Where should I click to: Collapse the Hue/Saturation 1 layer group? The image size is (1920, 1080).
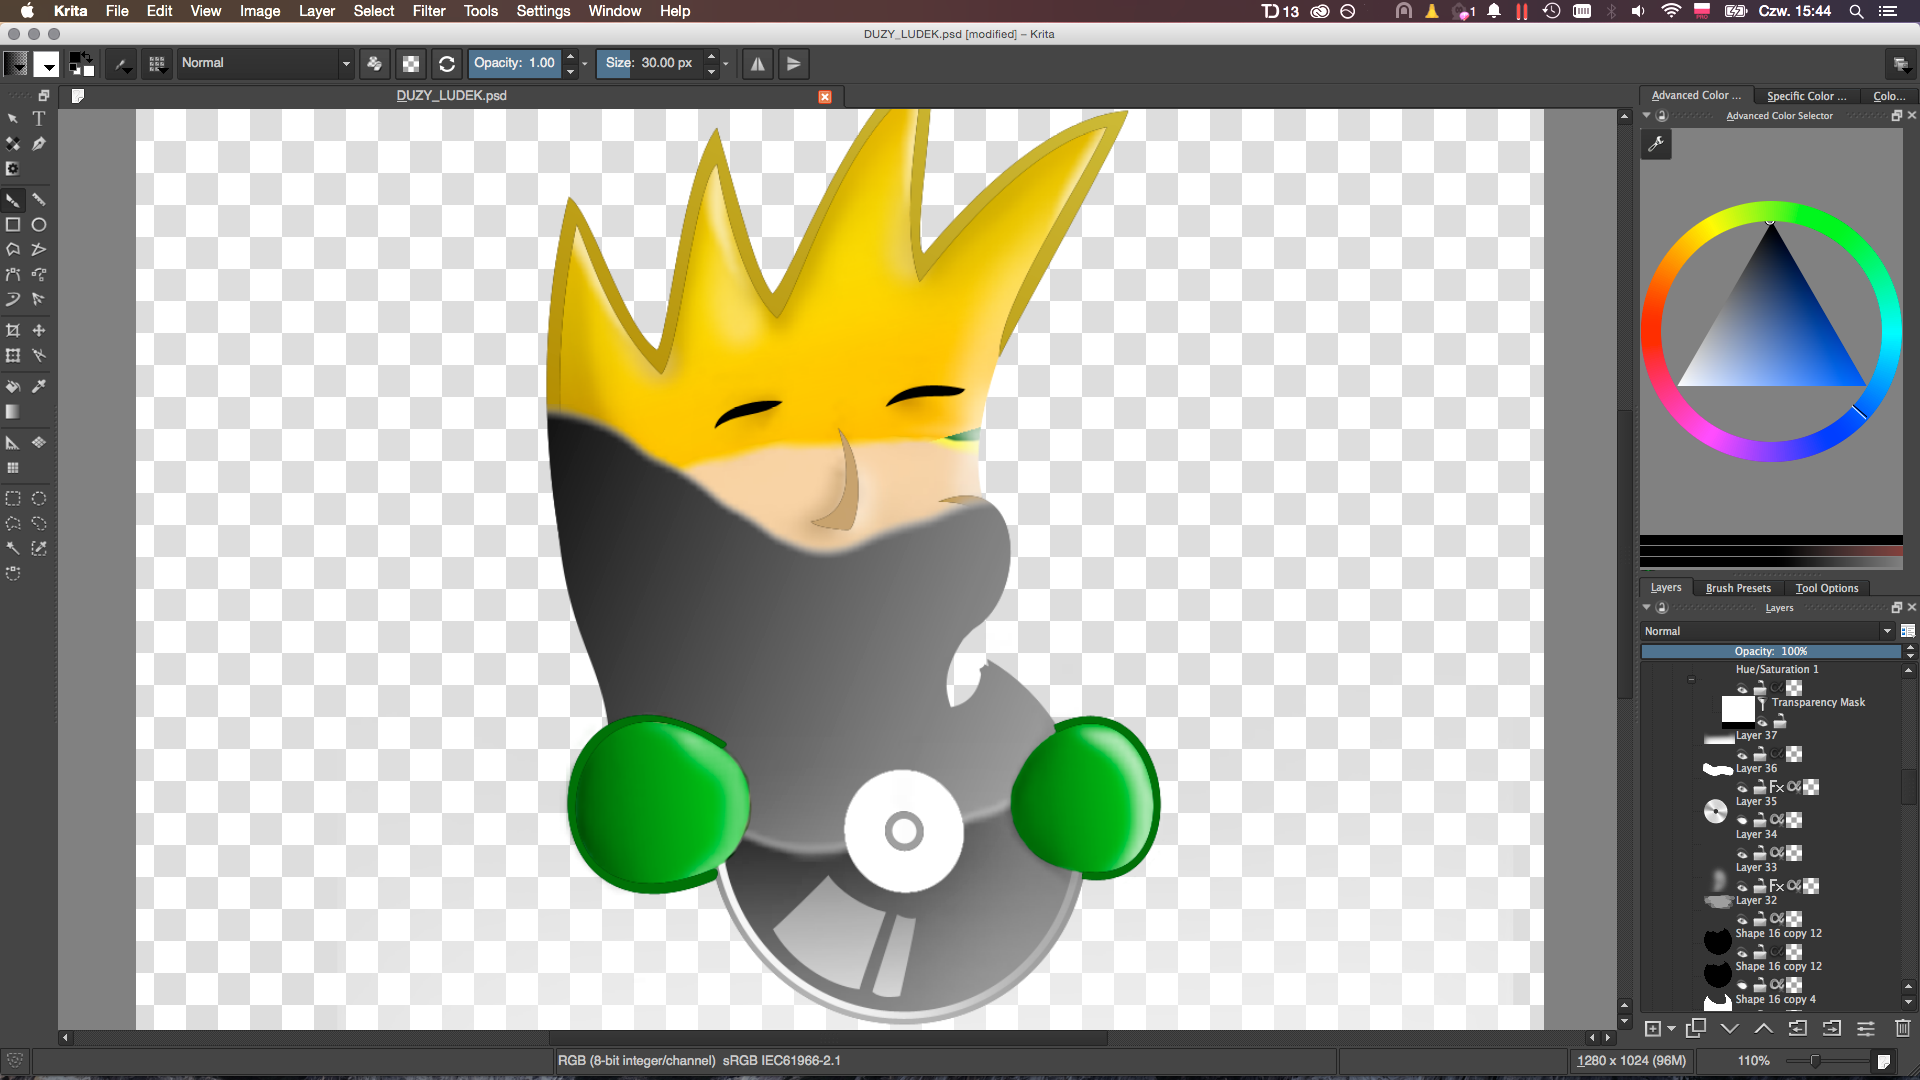1691,679
